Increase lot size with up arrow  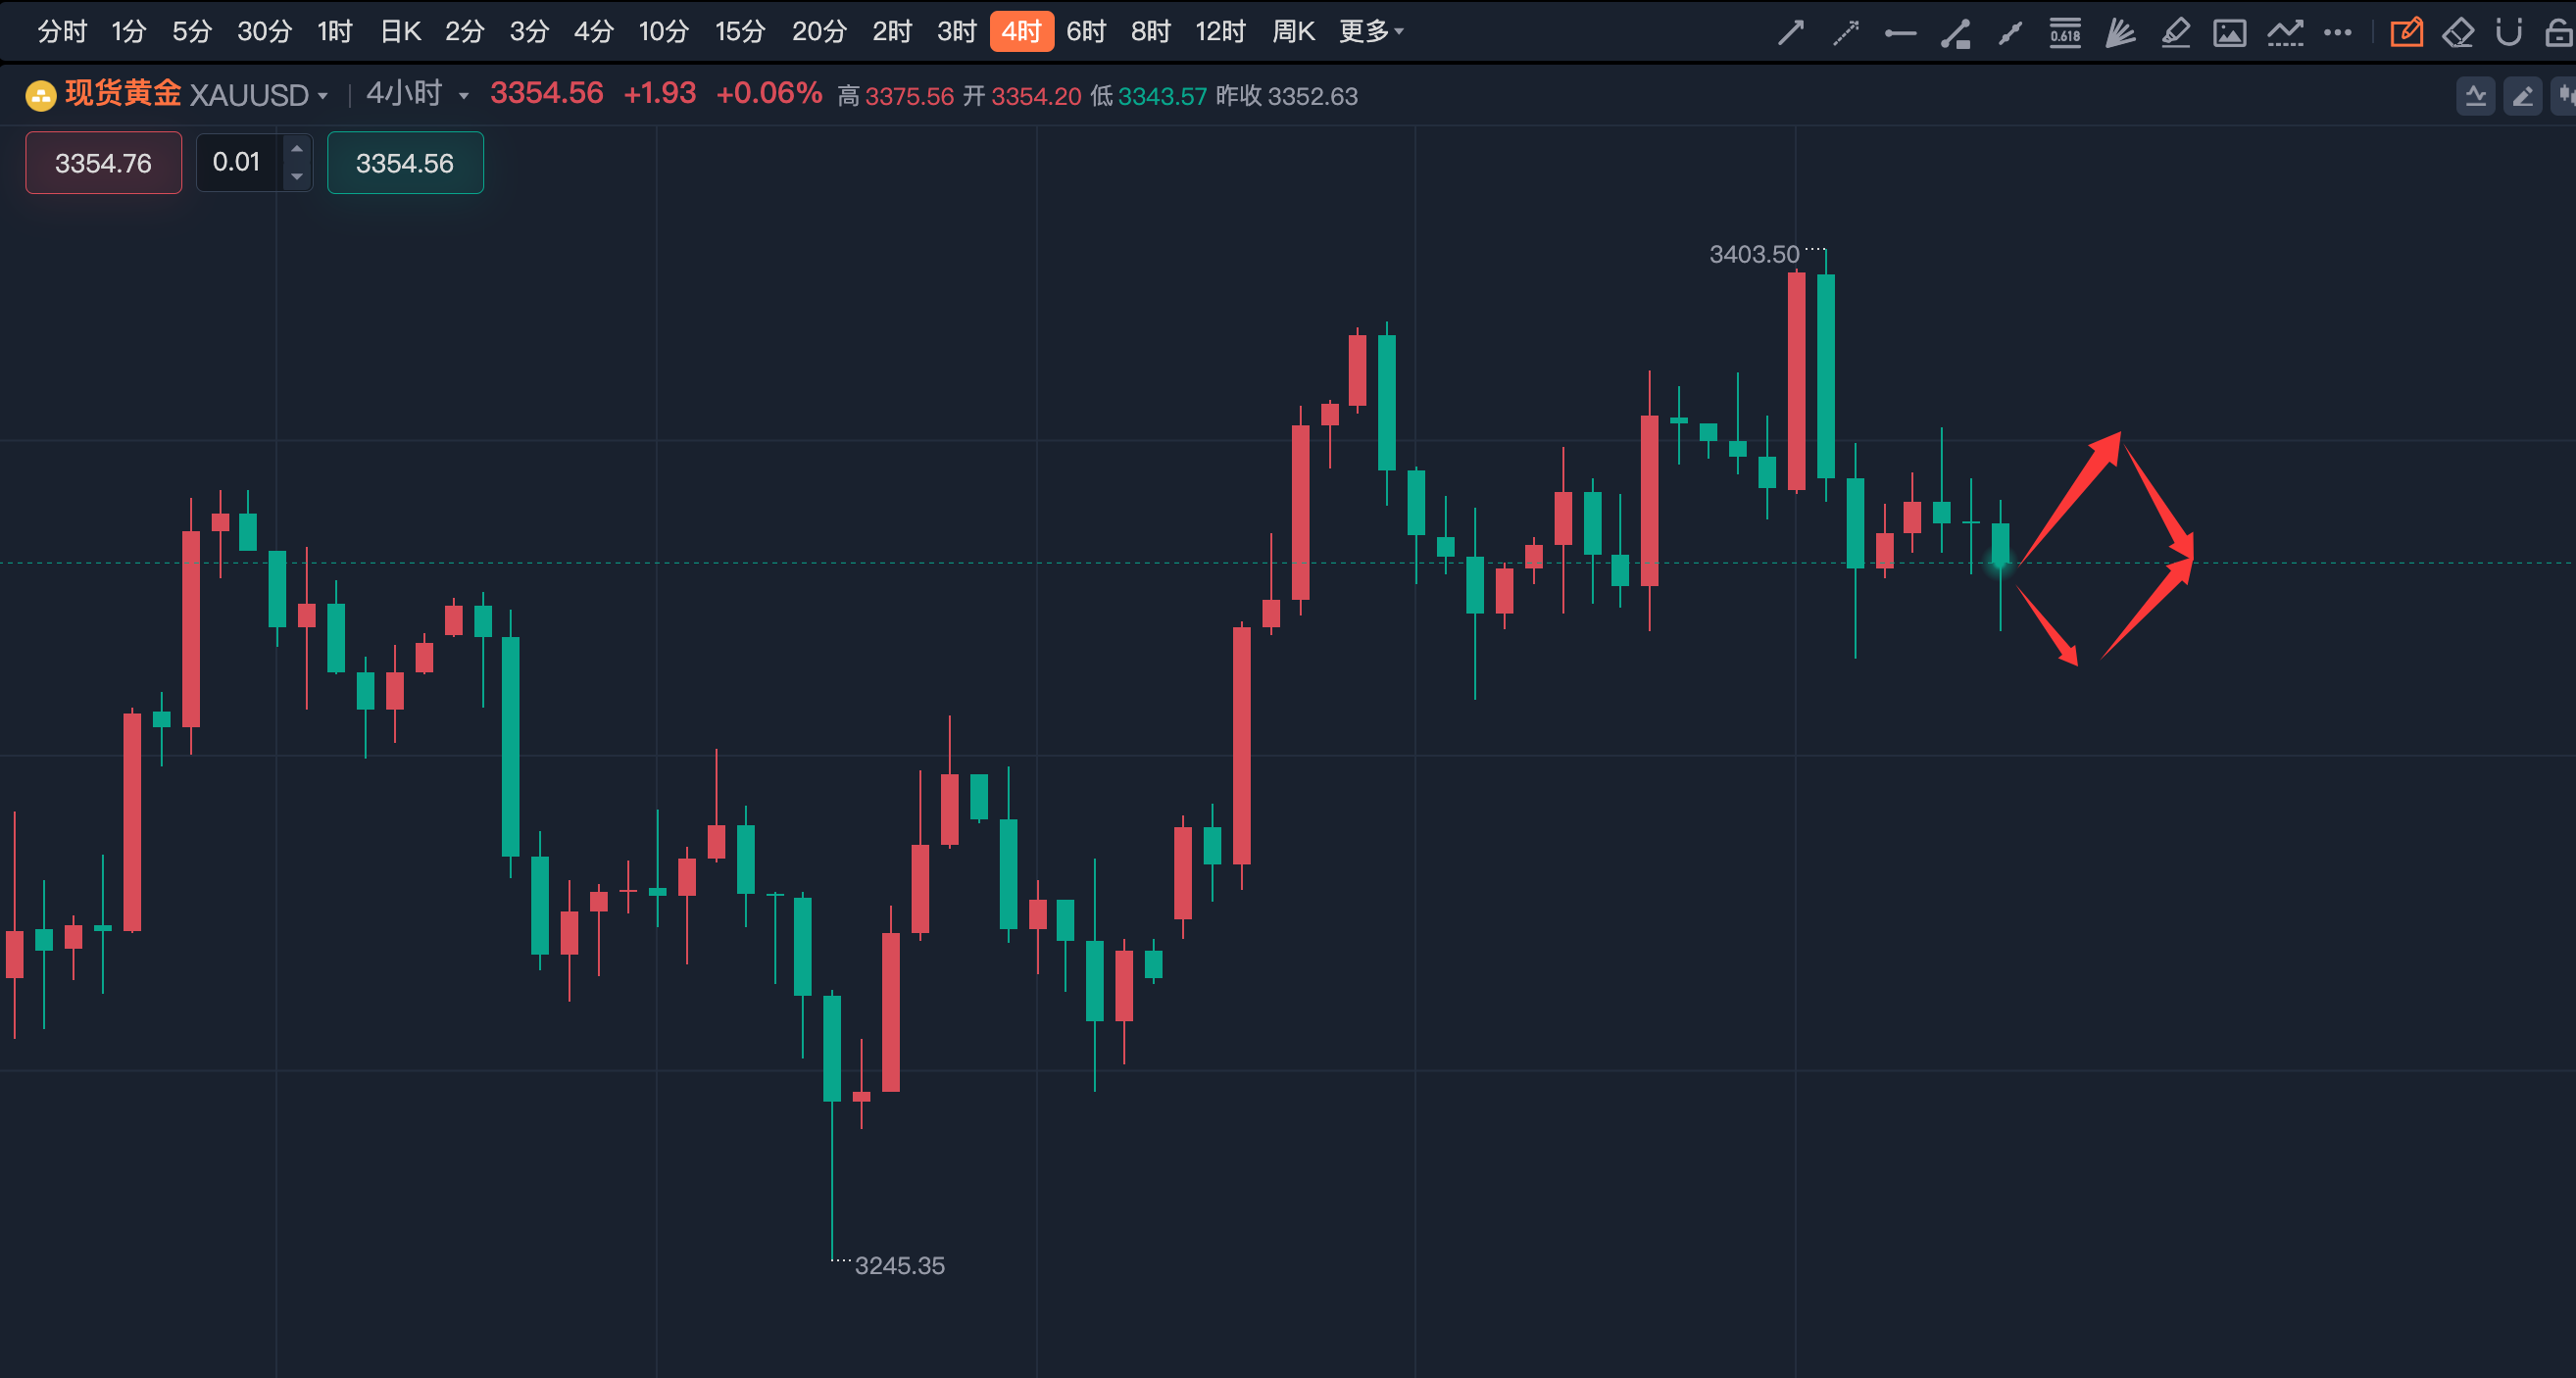[x=297, y=149]
